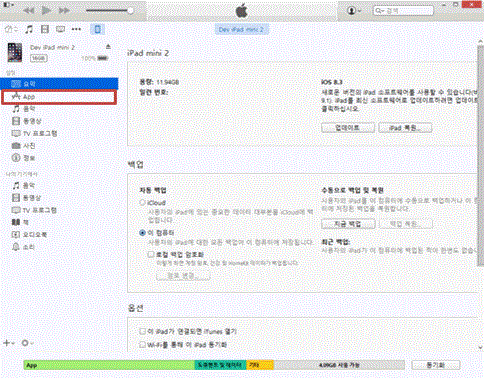484x378 pixels.
Task: Select App in the device sidebar
Action: (59, 97)
